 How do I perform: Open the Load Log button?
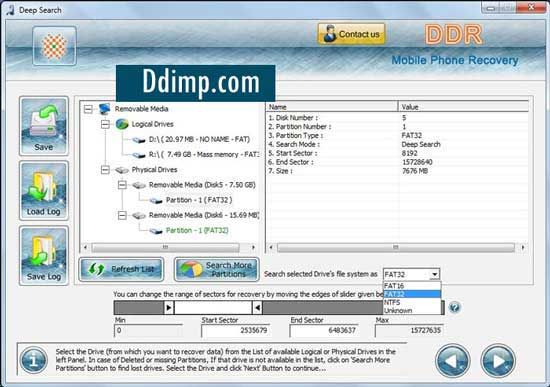[x=44, y=191]
